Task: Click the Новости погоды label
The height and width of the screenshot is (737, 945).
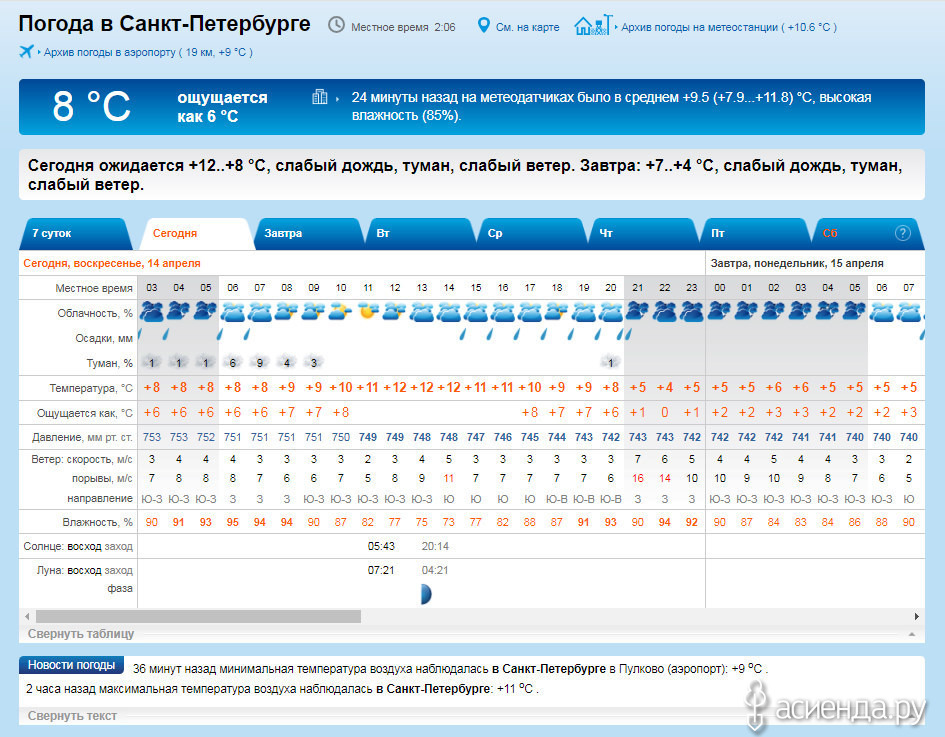Action: click(71, 665)
